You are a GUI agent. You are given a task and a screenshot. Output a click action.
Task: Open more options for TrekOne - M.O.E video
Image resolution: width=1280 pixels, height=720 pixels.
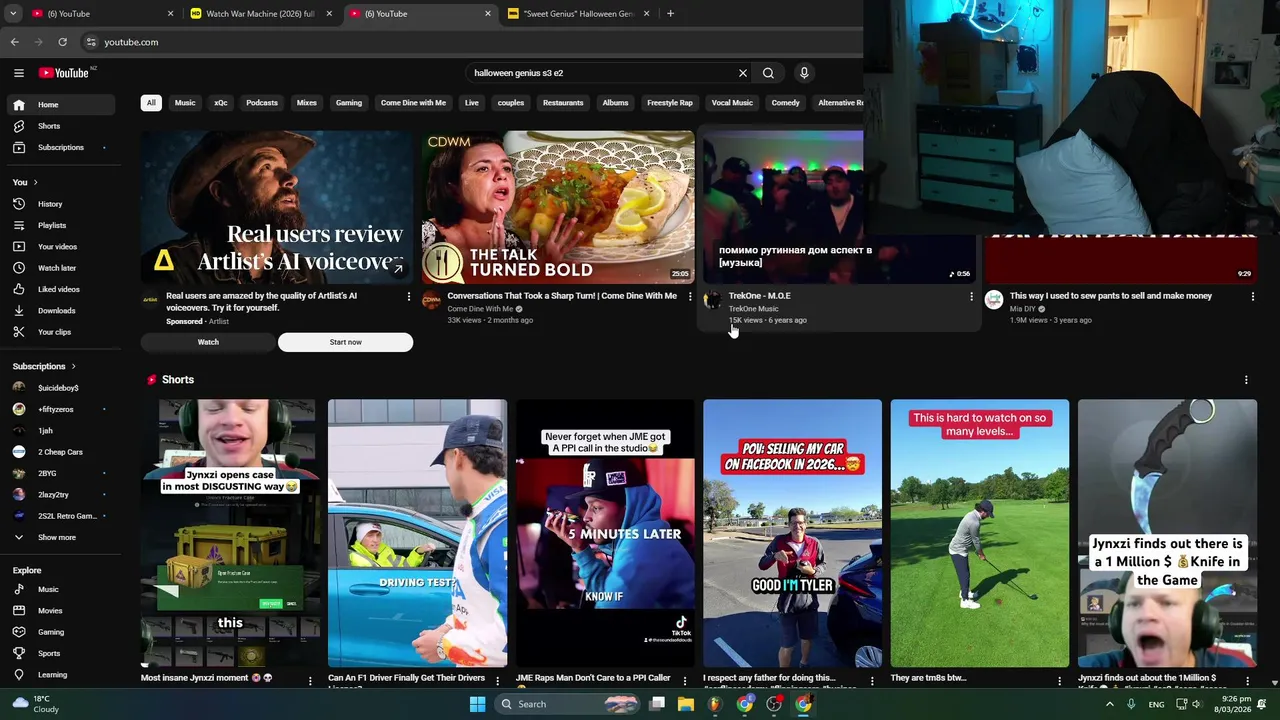coord(971,296)
